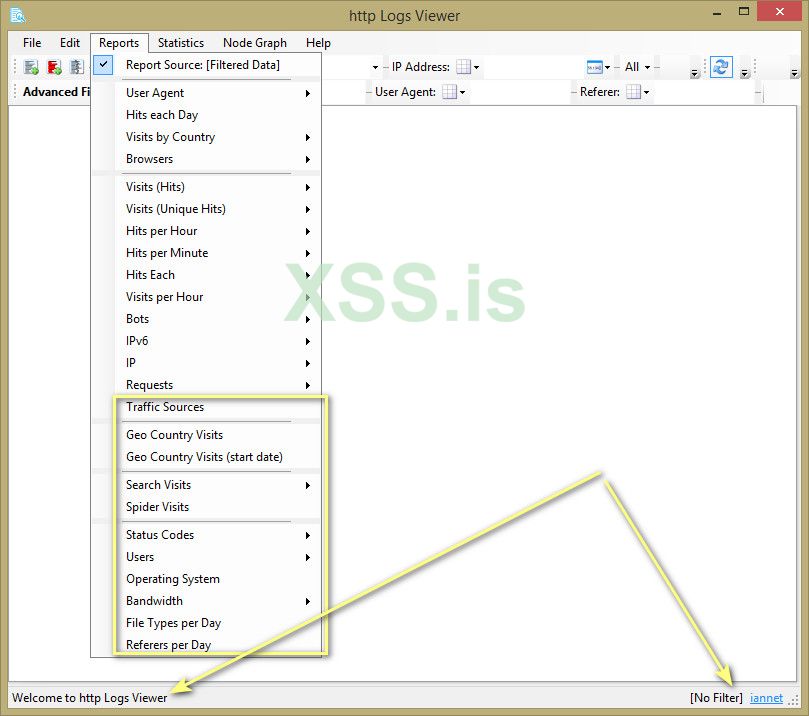Open the Node Graph menu

coord(255,43)
